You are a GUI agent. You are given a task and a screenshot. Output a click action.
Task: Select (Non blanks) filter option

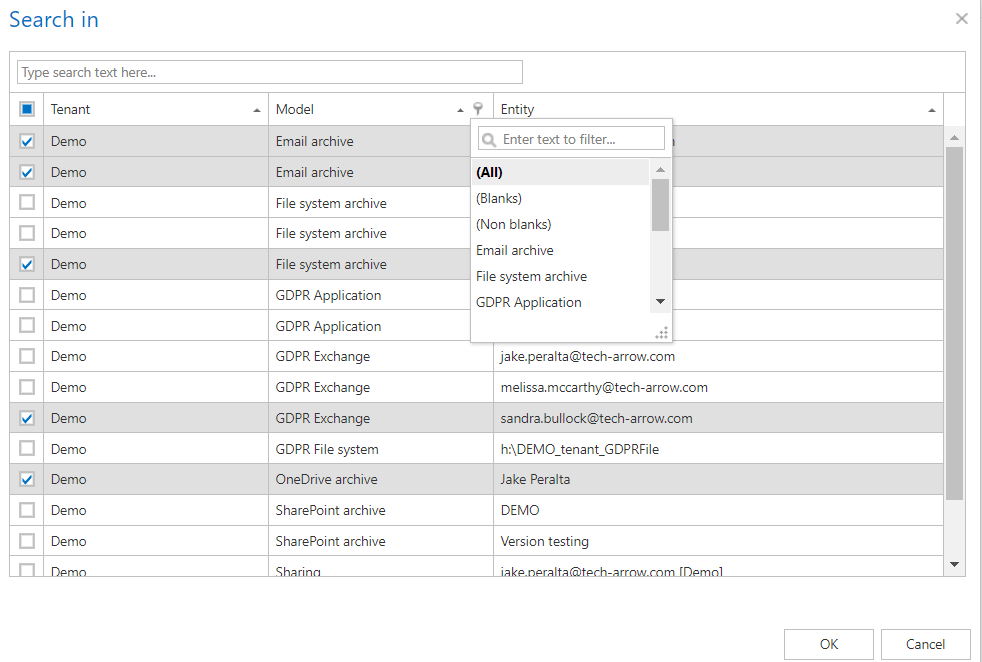click(514, 224)
